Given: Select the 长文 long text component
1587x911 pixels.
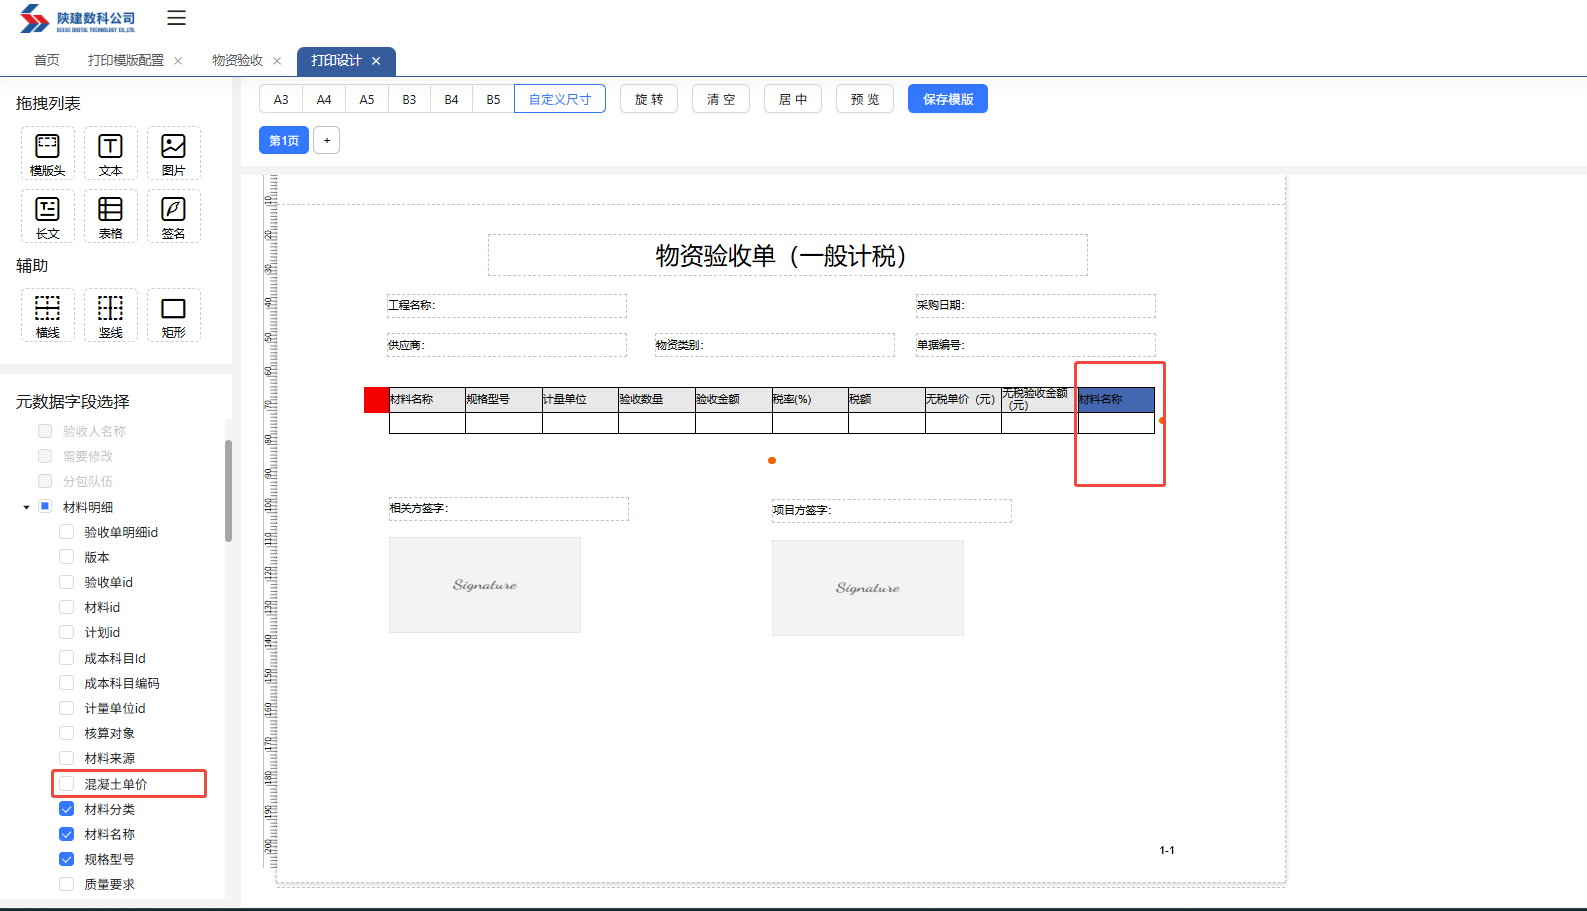Looking at the screenshot, I should pos(47,216).
